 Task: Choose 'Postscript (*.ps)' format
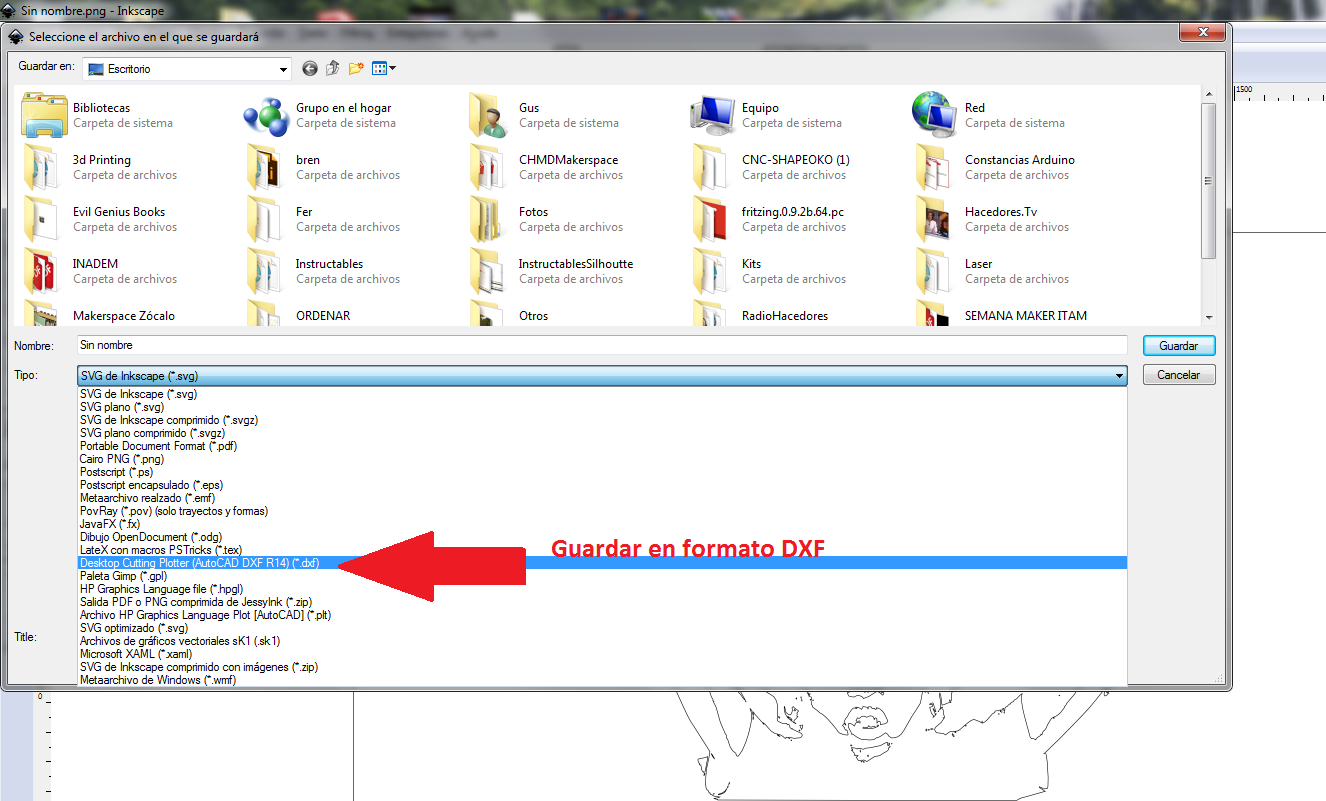tap(602, 472)
